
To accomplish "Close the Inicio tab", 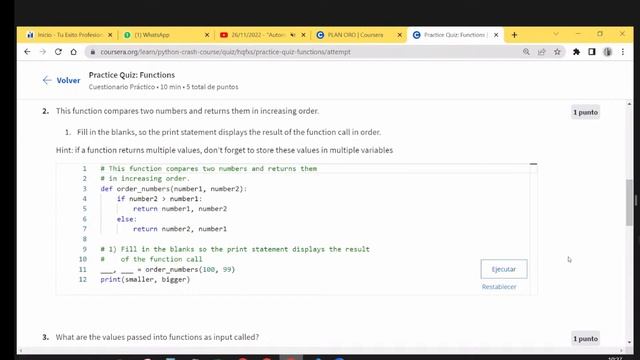I will point(110,35).
